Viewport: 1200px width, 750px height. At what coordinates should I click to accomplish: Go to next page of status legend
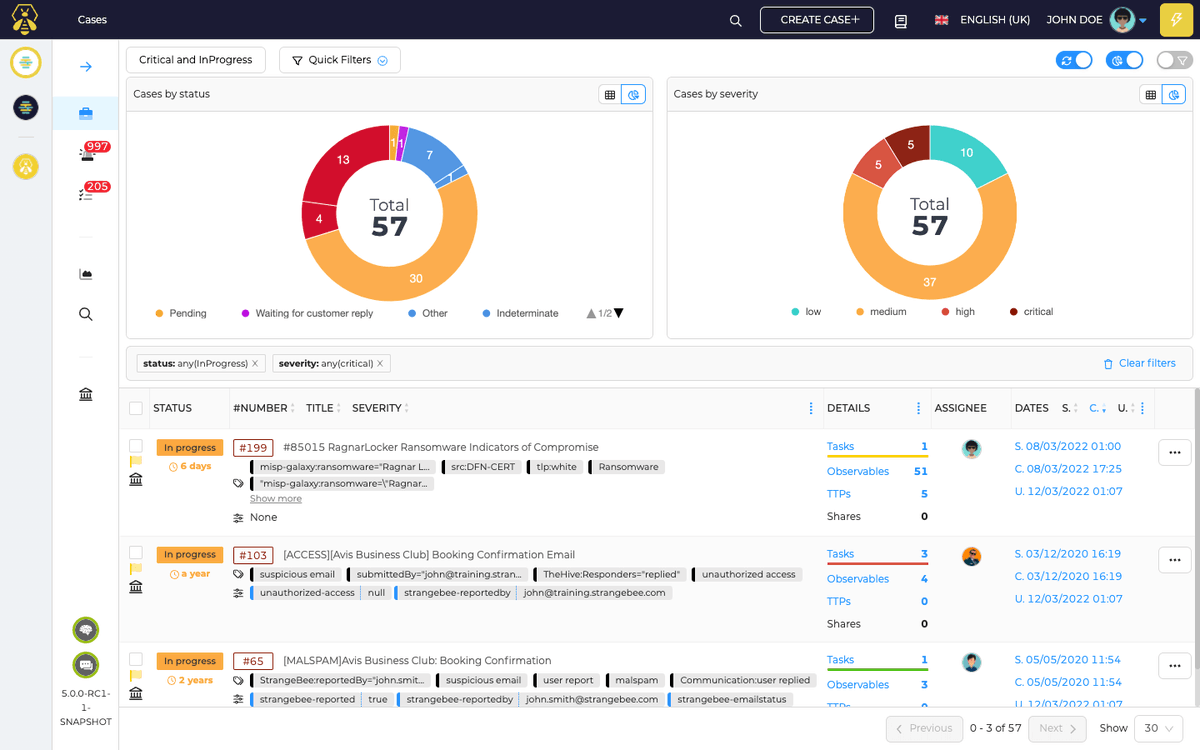pyautogui.click(x=619, y=313)
